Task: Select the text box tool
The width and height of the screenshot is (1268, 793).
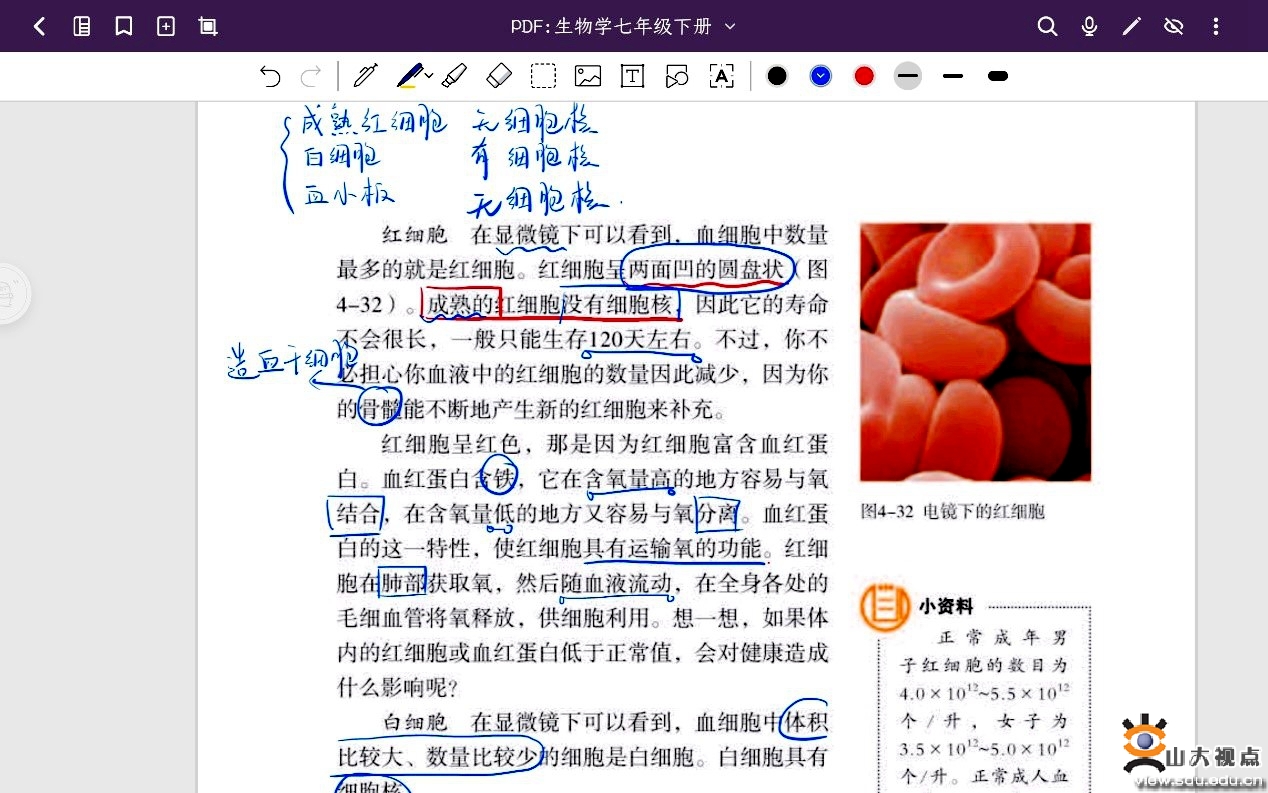Action: tap(632, 75)
